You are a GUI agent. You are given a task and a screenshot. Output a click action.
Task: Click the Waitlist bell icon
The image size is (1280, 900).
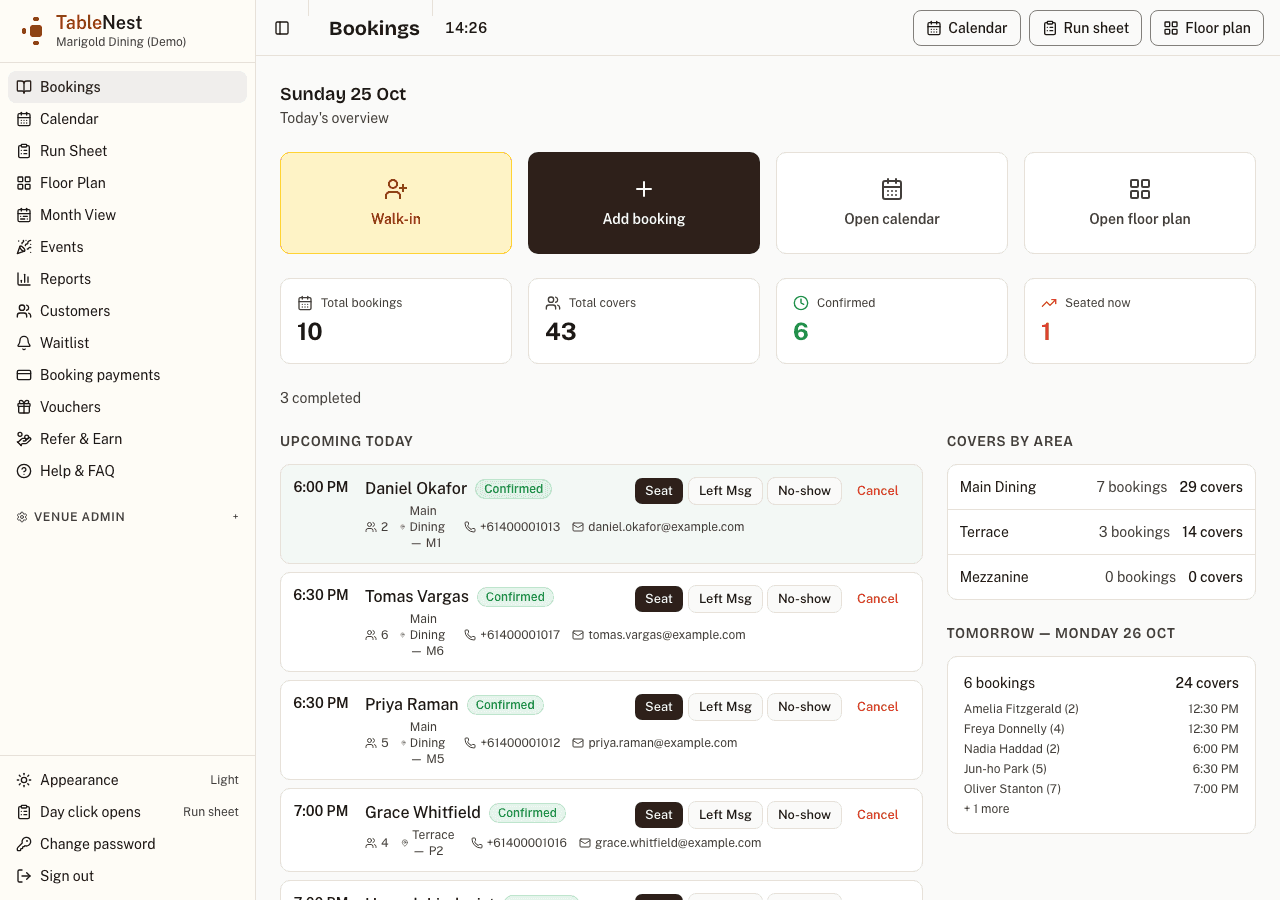tap(24, 343)
